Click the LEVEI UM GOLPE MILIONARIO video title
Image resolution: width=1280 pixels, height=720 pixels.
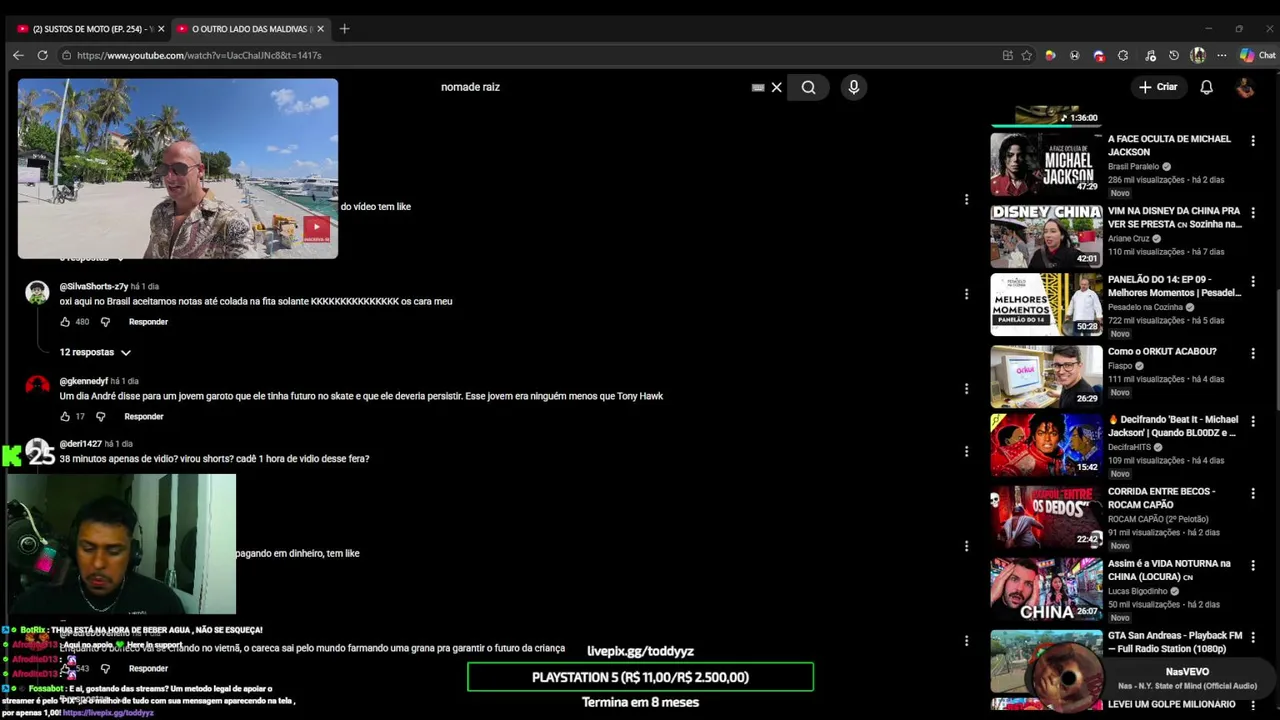1172,705
